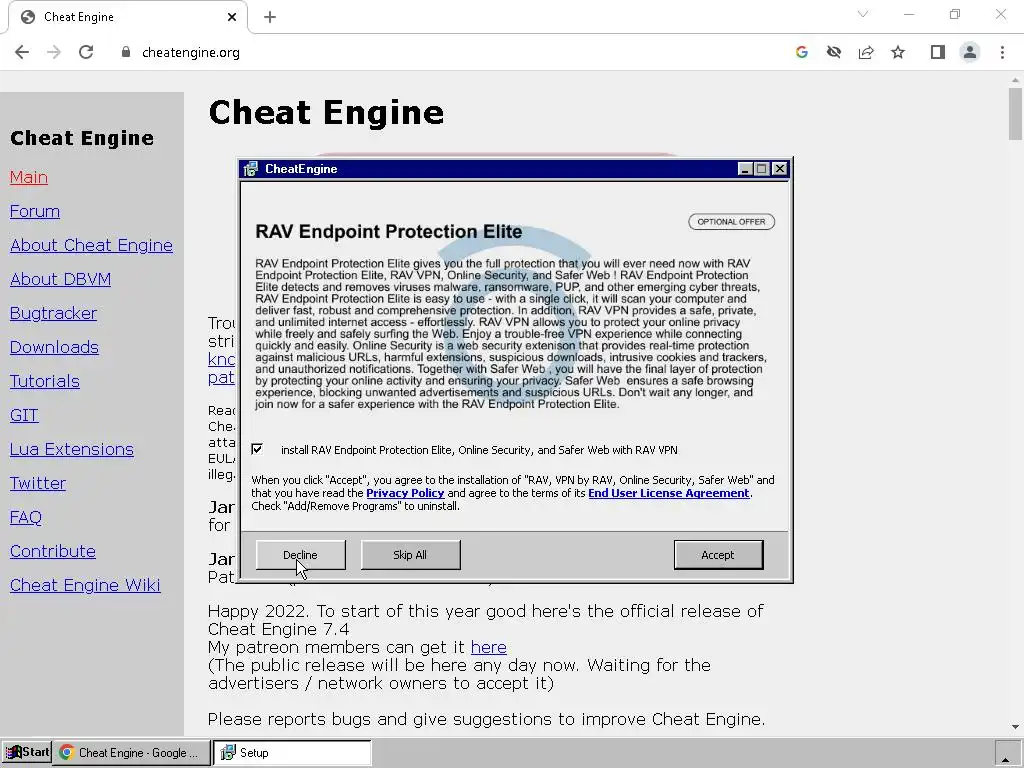Open Google icon in the address bar
Viewport: 1024px width, 768px height.
(x=802, y=52)
